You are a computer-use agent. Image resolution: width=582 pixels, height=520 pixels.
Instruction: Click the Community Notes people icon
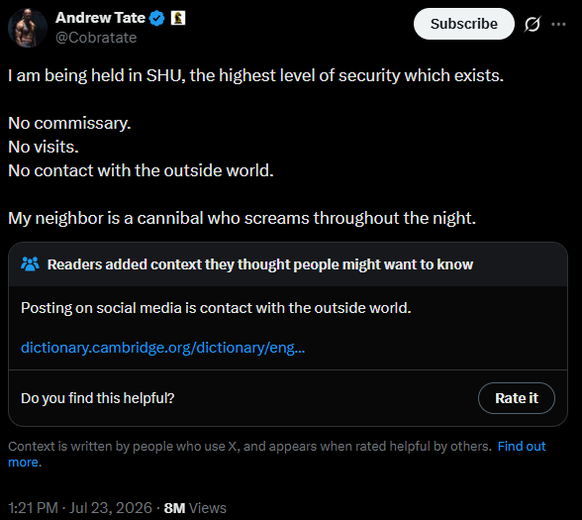point(30,264)
